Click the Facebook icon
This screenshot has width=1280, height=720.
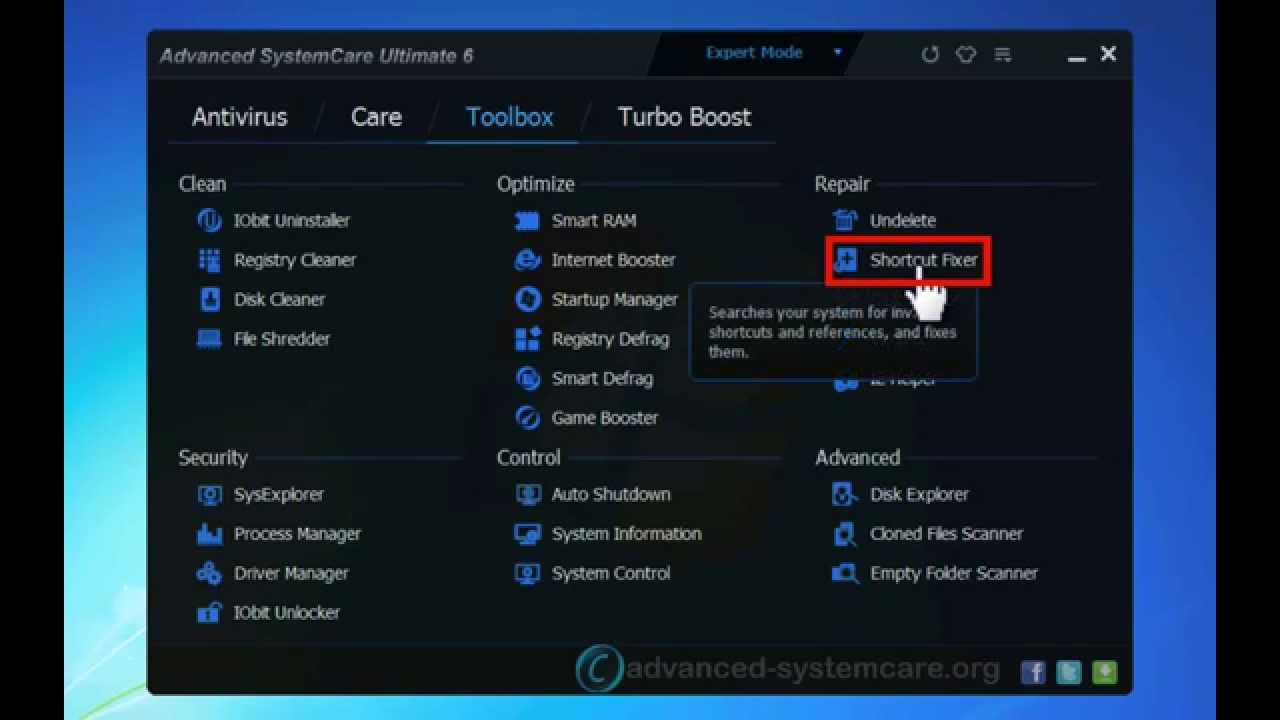(x=1033, y=672)
